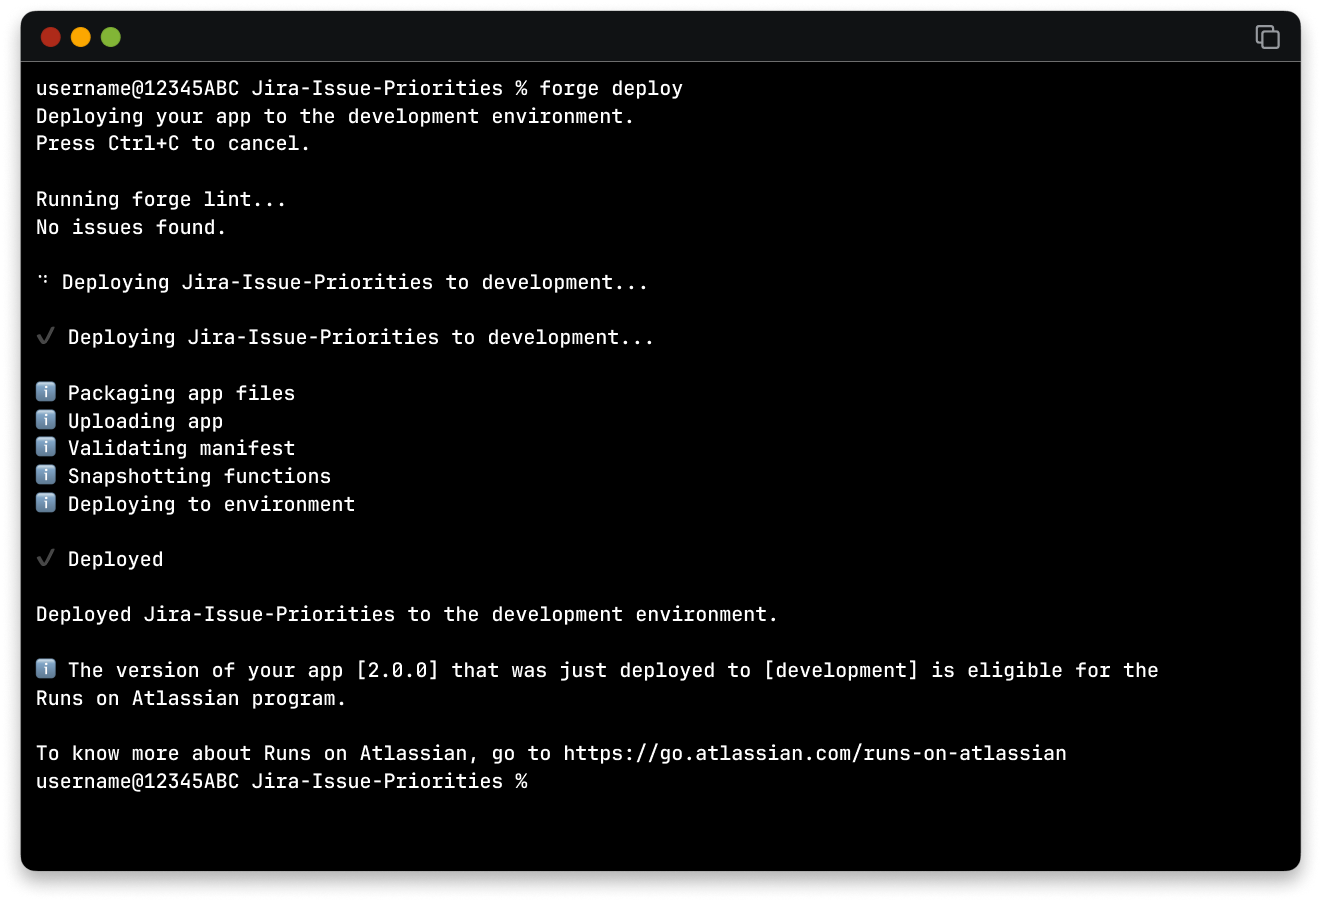Image resolution: width=1322 pixels, height=902 pixels.
Task: Click info icon beside Deploying to environment
Action: (46, 502)
